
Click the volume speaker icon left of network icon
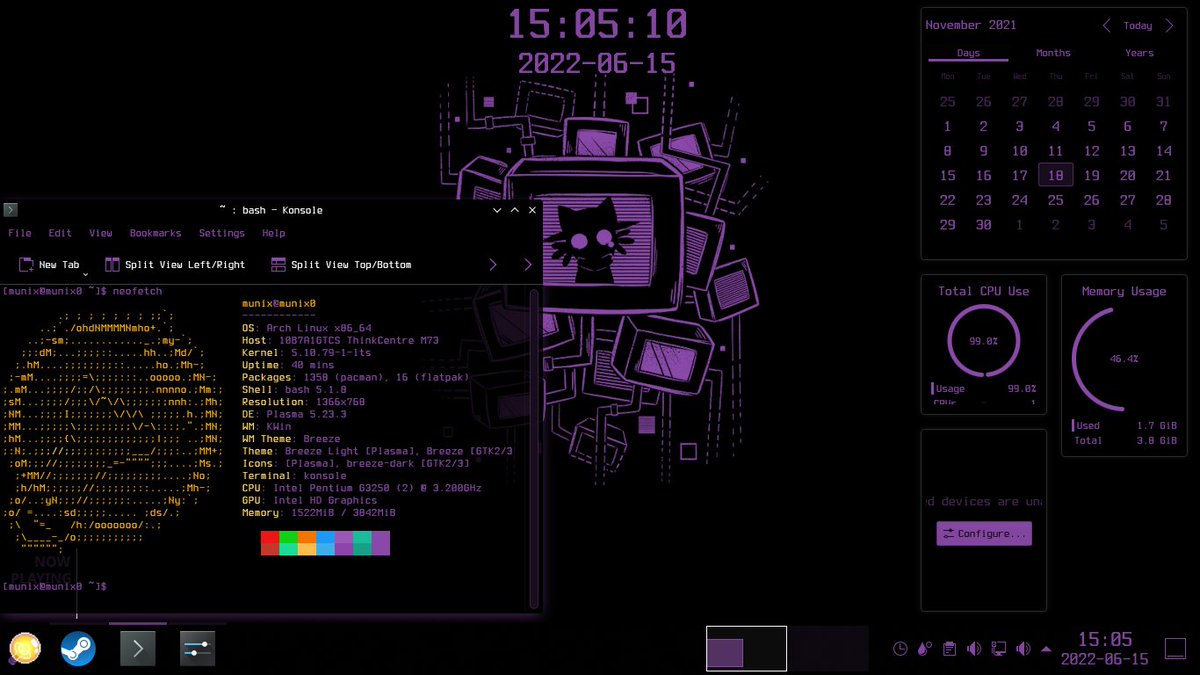tap(974, 649)
